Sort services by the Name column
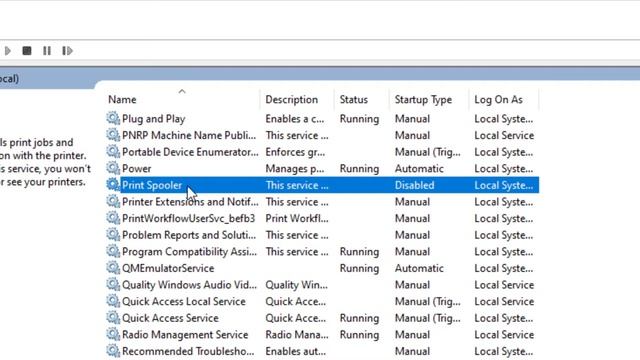The height and width of the screenshot is (360, 640). tap(122, 100)
